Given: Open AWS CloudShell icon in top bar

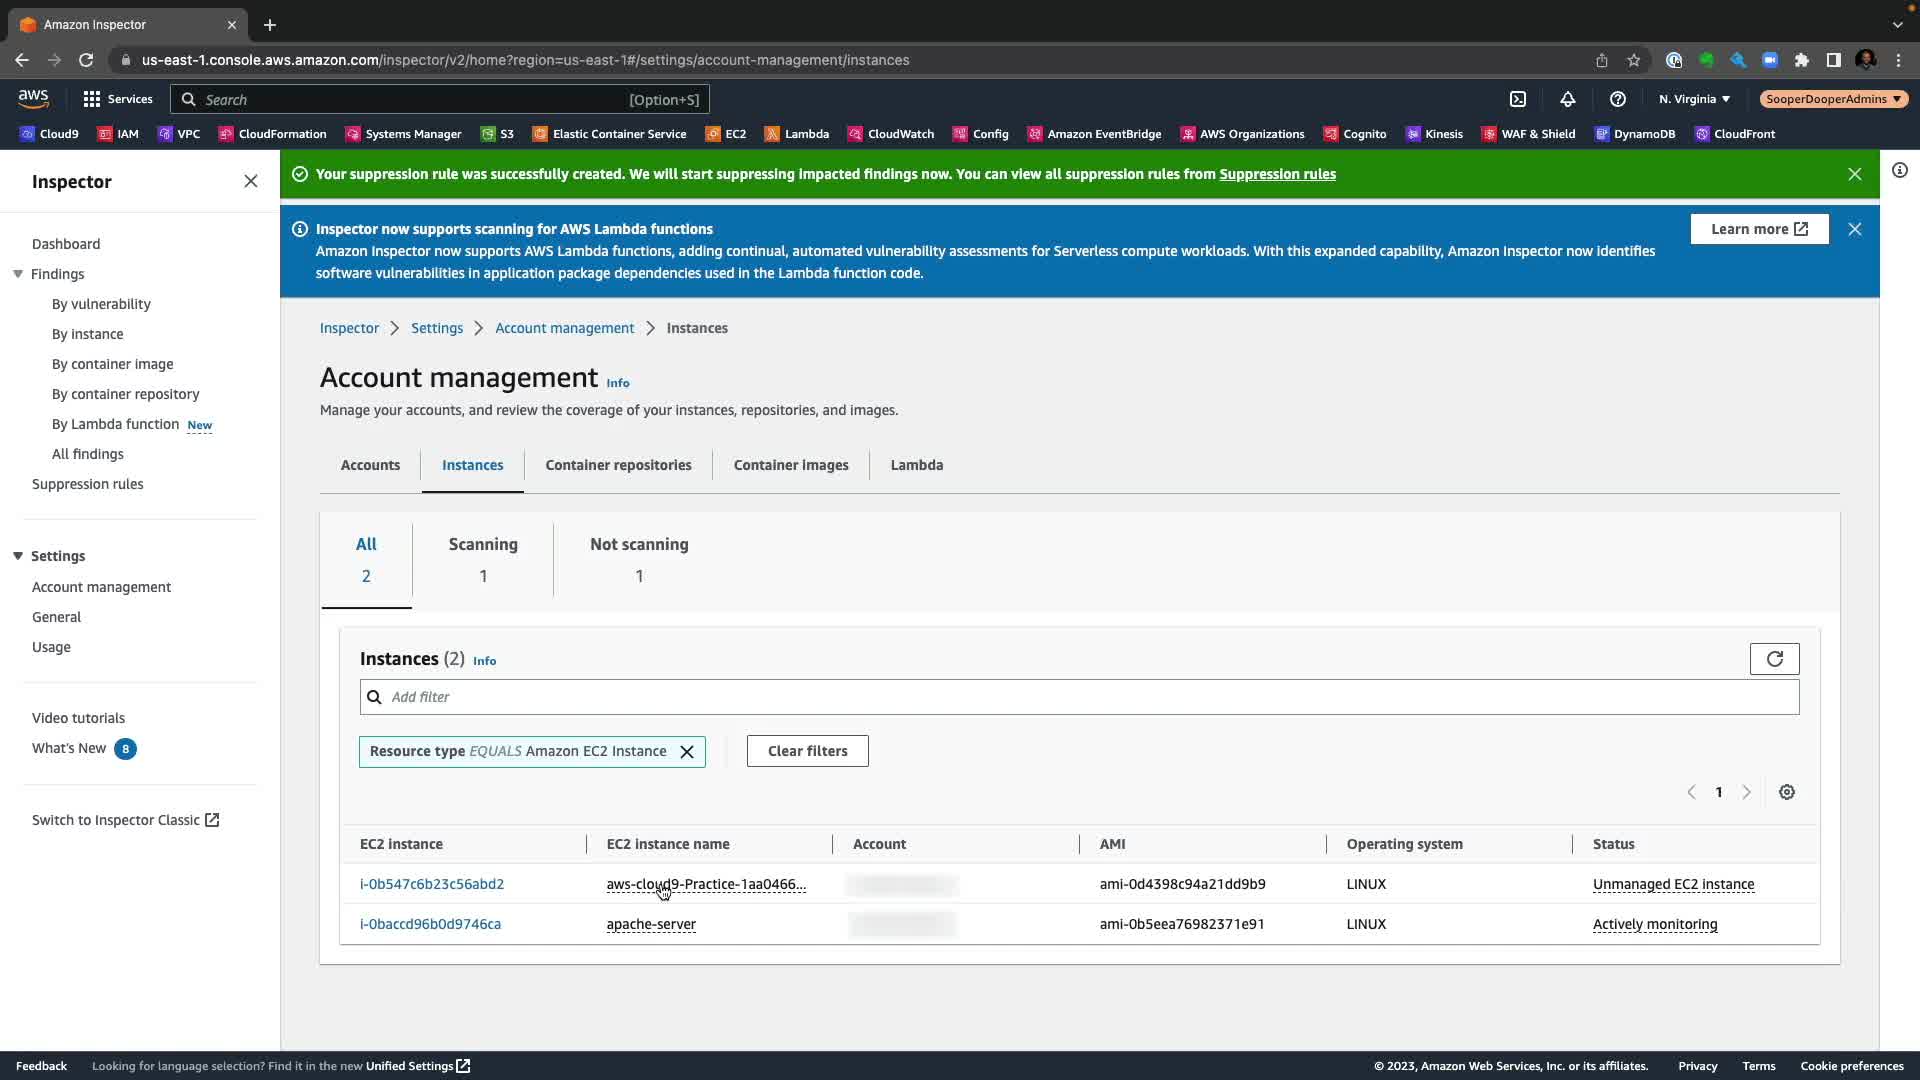Looking at the screenshot, I should 1518,99.
